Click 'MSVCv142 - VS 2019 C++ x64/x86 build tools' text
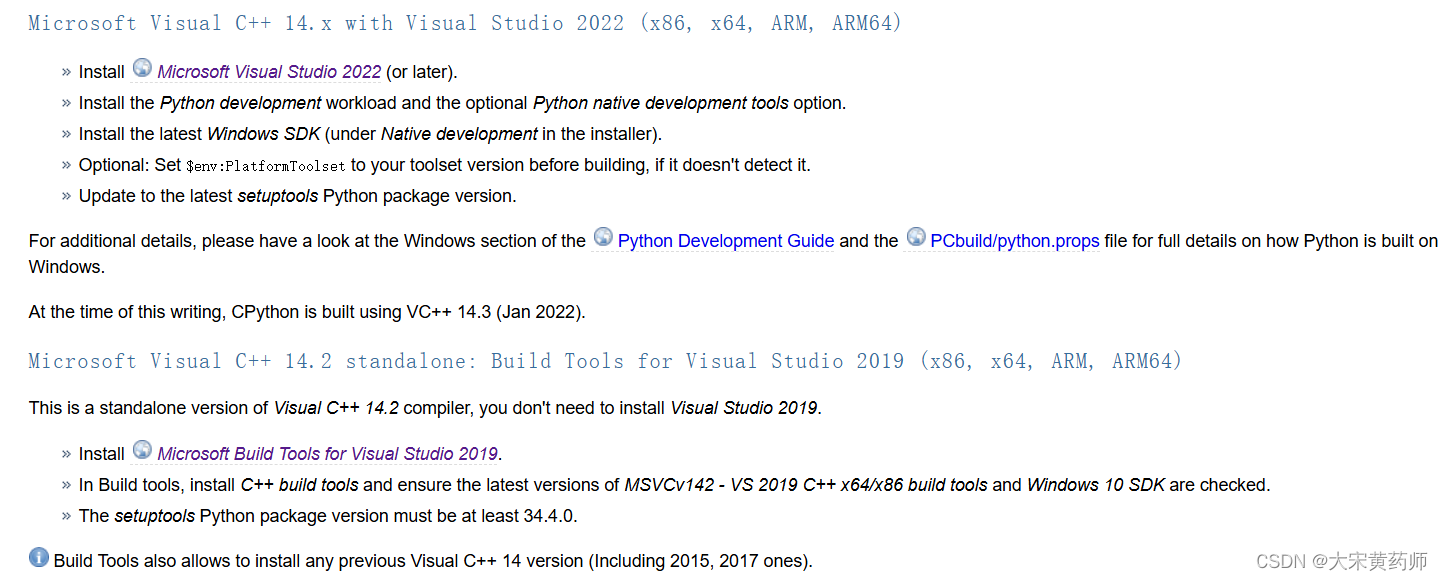Image resolution: width=1443 pixels, height=581 pixels. pos(806,485)
